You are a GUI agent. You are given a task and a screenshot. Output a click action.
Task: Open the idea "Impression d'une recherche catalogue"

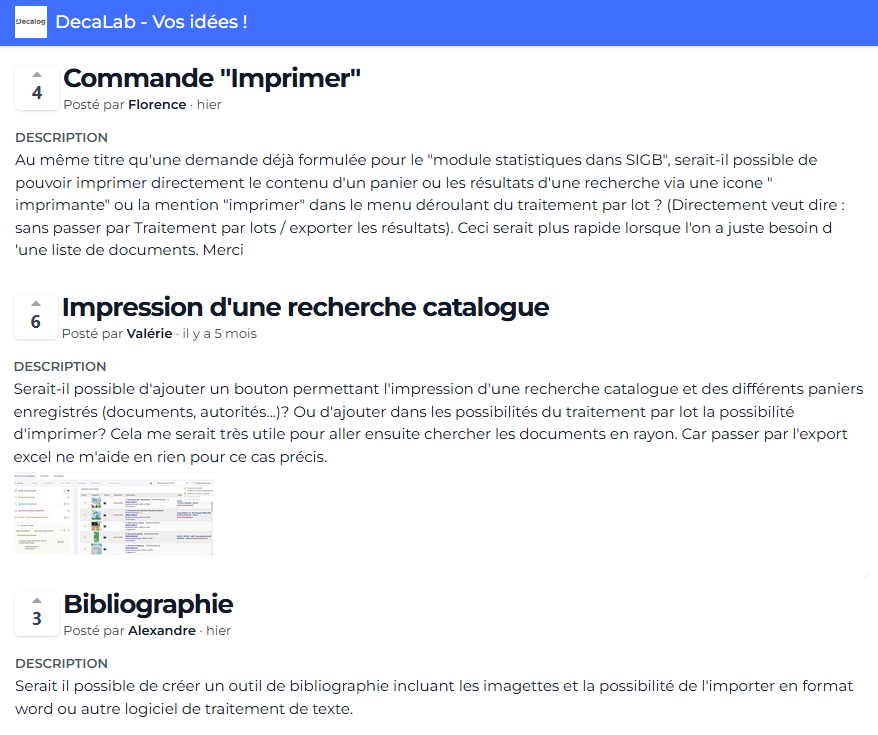tap(304, 307)
